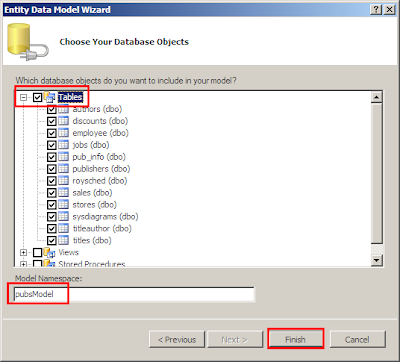
Task: Click the publishers table icon
Action: pos(64,169)
